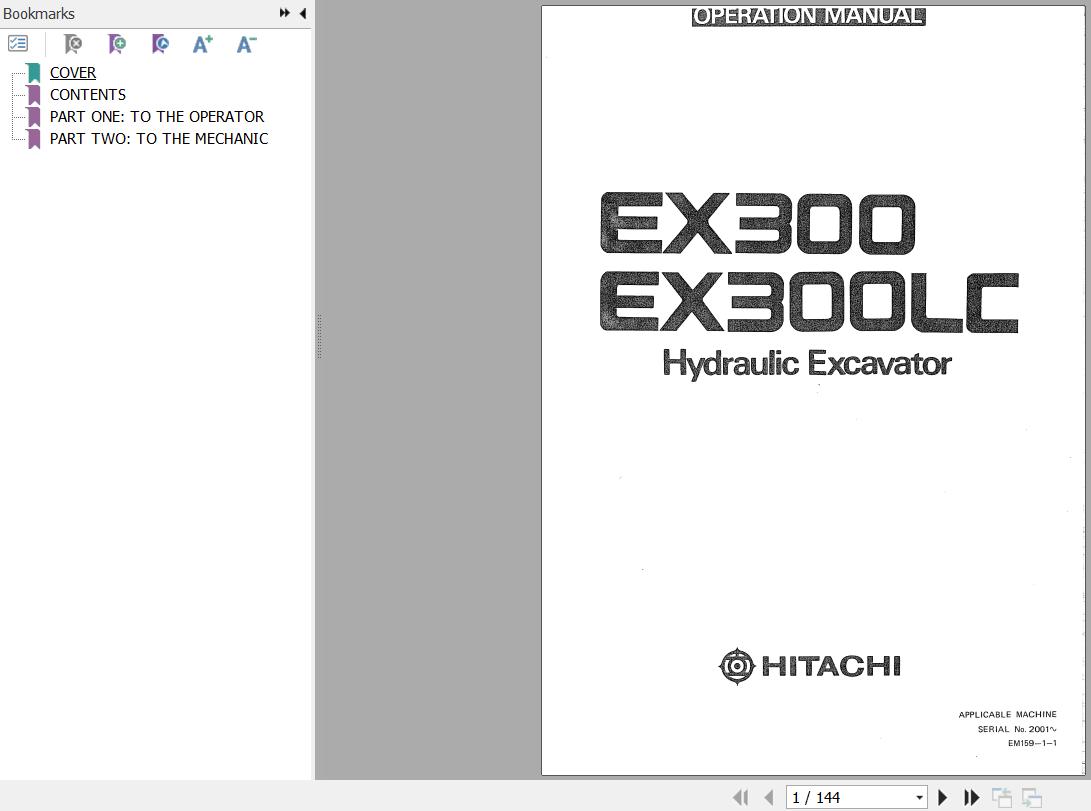Click the EM159-1-1 document code
The height and width of the screenshot is (811, 1091).
1032,743
